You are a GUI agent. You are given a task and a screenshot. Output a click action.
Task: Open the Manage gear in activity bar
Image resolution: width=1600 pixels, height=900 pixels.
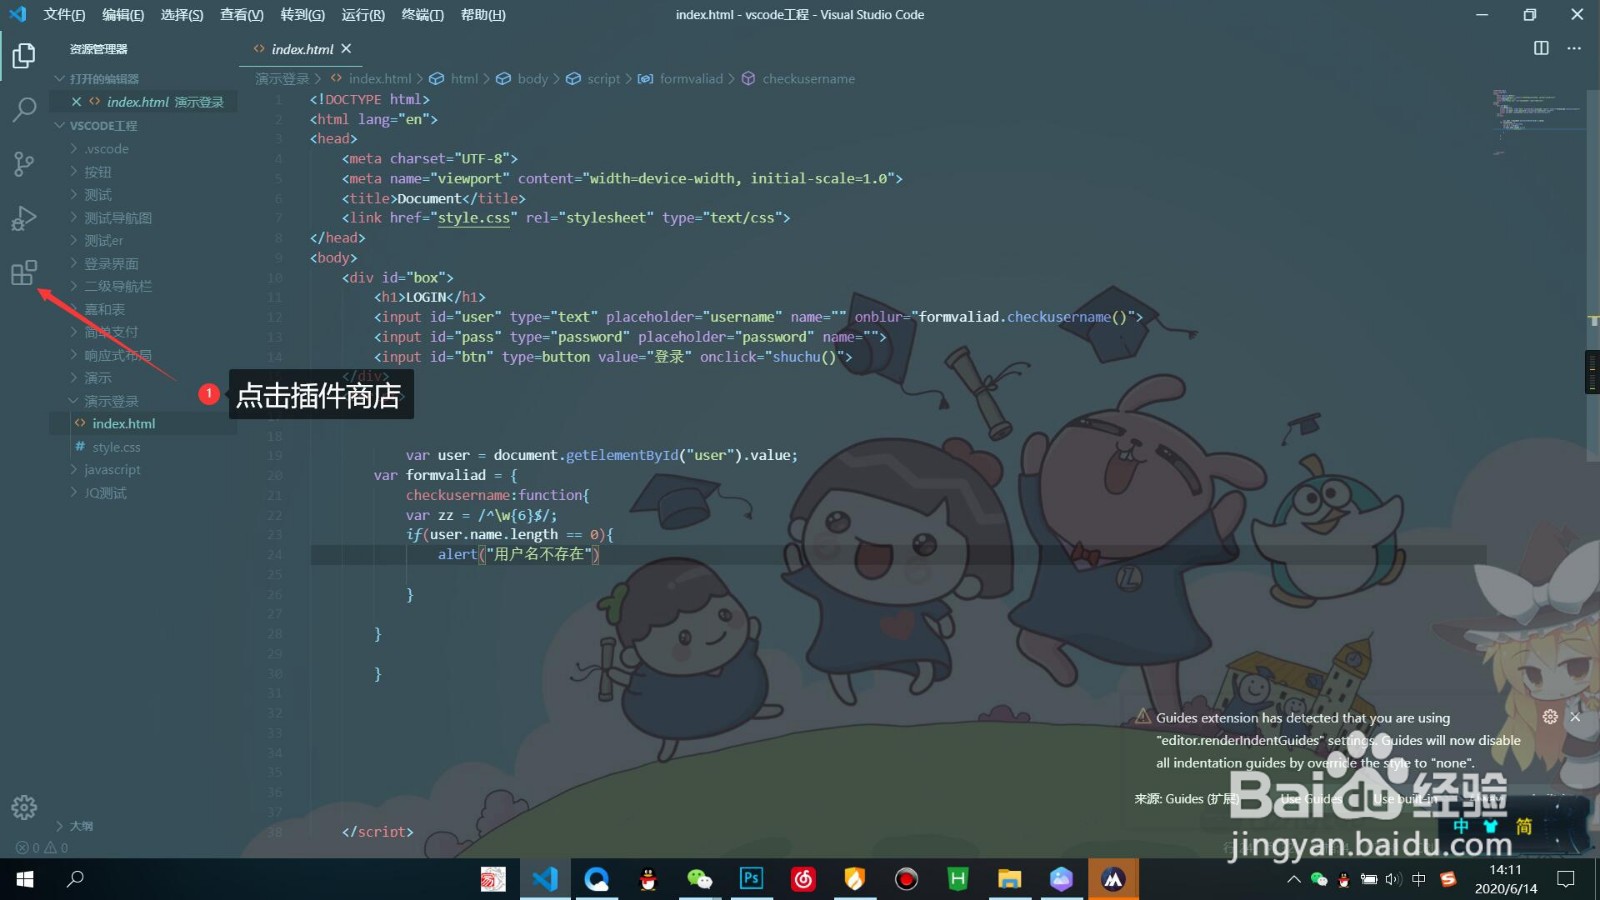click(x=24, y=807)
